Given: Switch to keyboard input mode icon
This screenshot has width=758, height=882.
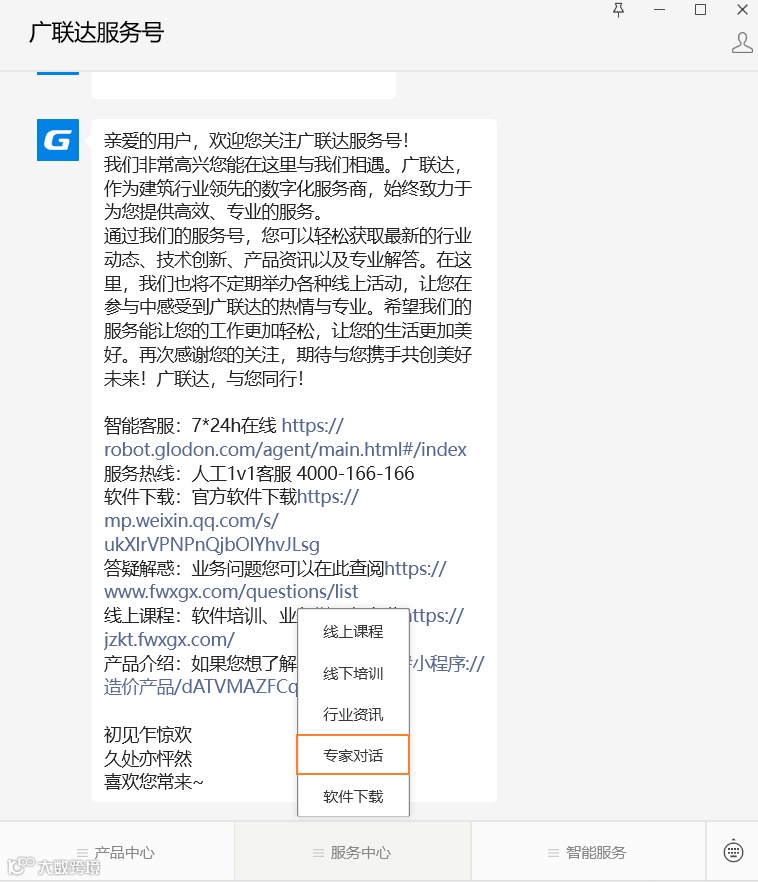Looking at the screenshot, I should coord(733,851).
